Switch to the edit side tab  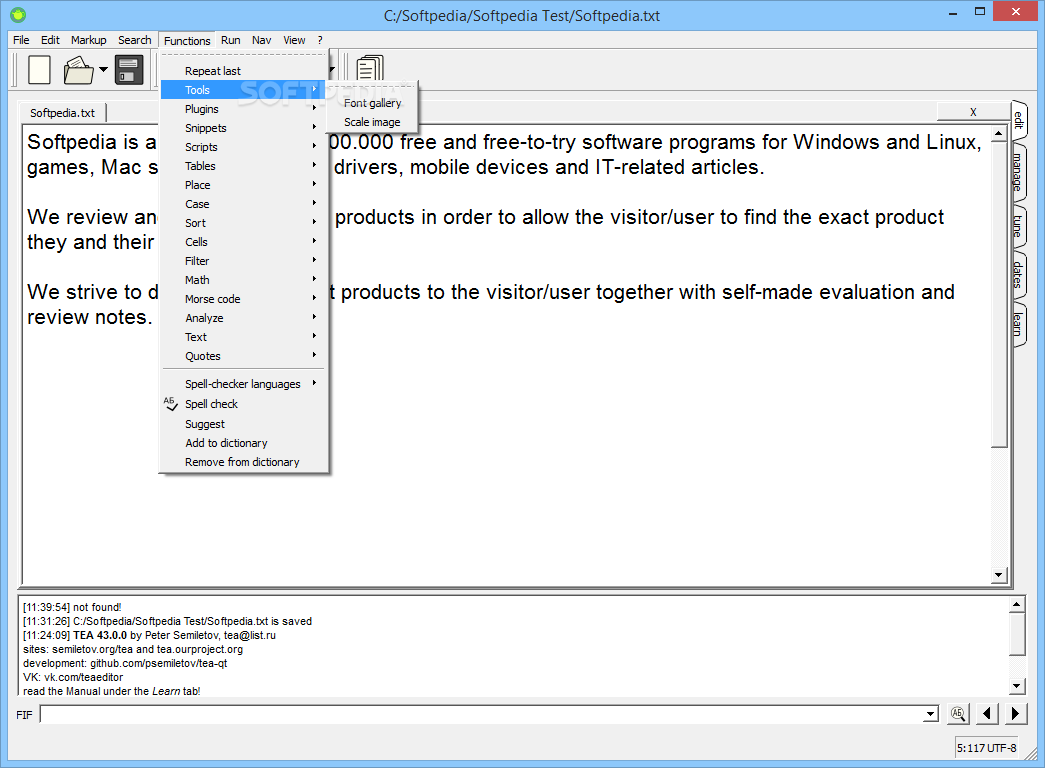point(1018,120)
